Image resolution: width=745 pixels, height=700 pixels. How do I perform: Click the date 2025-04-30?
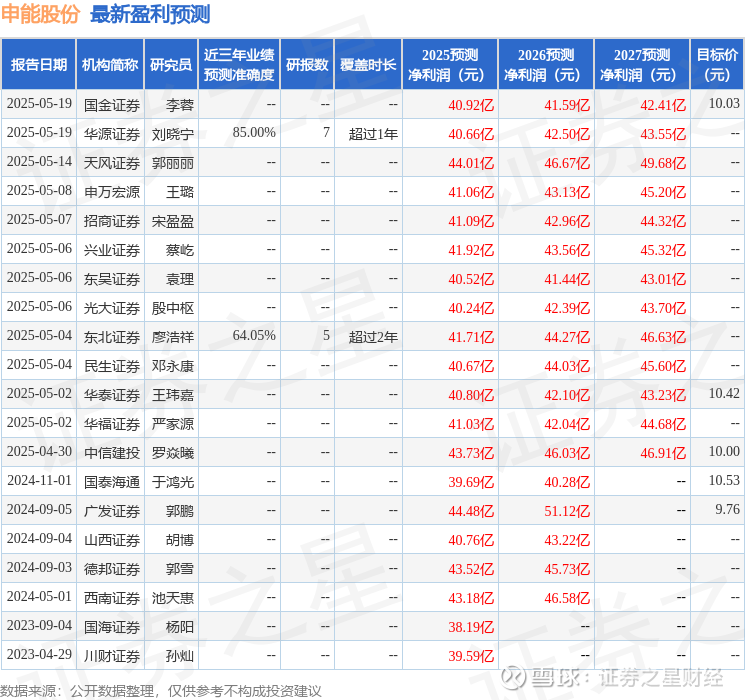[39, 451]
